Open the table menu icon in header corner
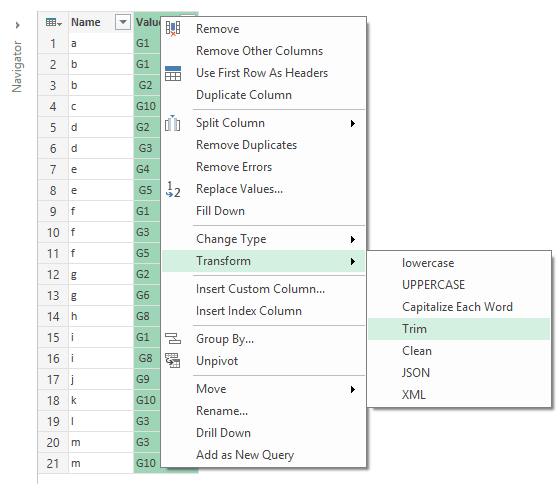The height and width of the screenshot is (484, 560). click(x=54, y=23)
